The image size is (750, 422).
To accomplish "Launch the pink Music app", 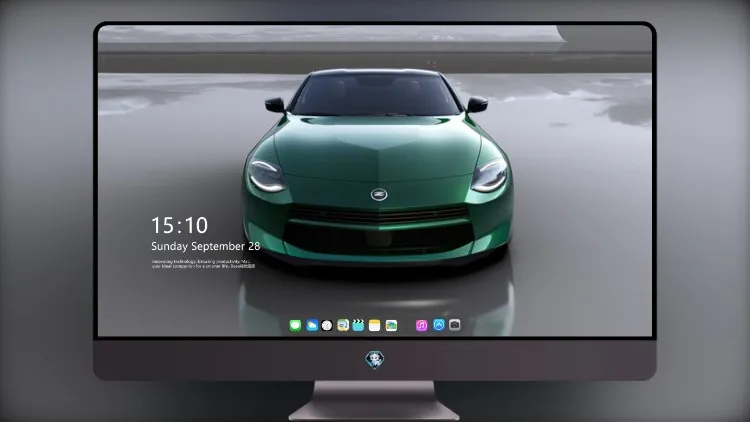I will (421, 325).
